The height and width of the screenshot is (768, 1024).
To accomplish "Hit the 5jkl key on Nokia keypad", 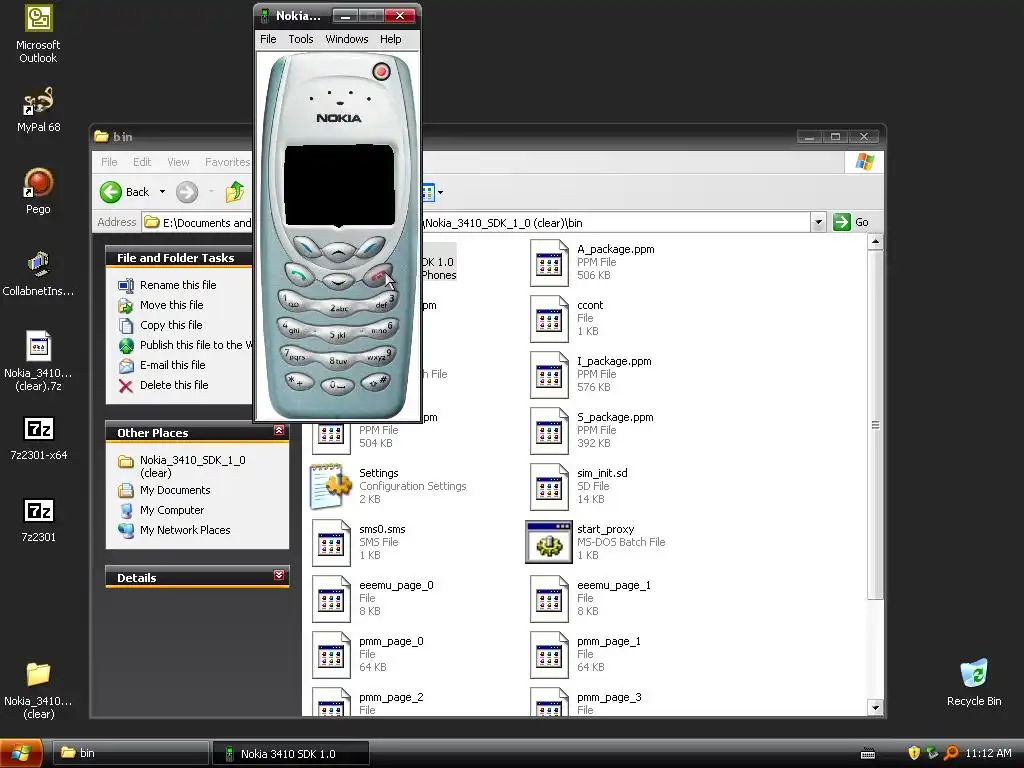I will (338, 334).
